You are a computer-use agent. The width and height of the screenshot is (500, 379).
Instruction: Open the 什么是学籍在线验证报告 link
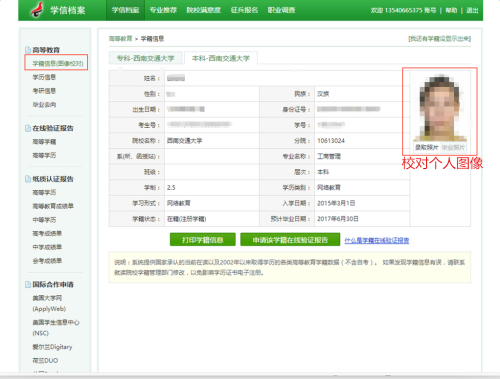point(377,240)
